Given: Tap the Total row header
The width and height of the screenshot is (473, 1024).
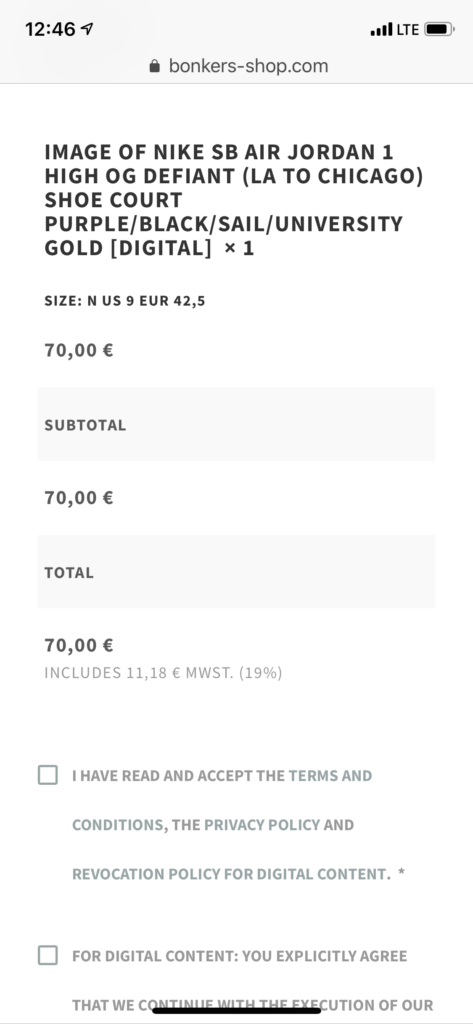Looking at the screenshot, I should [236, 572].
